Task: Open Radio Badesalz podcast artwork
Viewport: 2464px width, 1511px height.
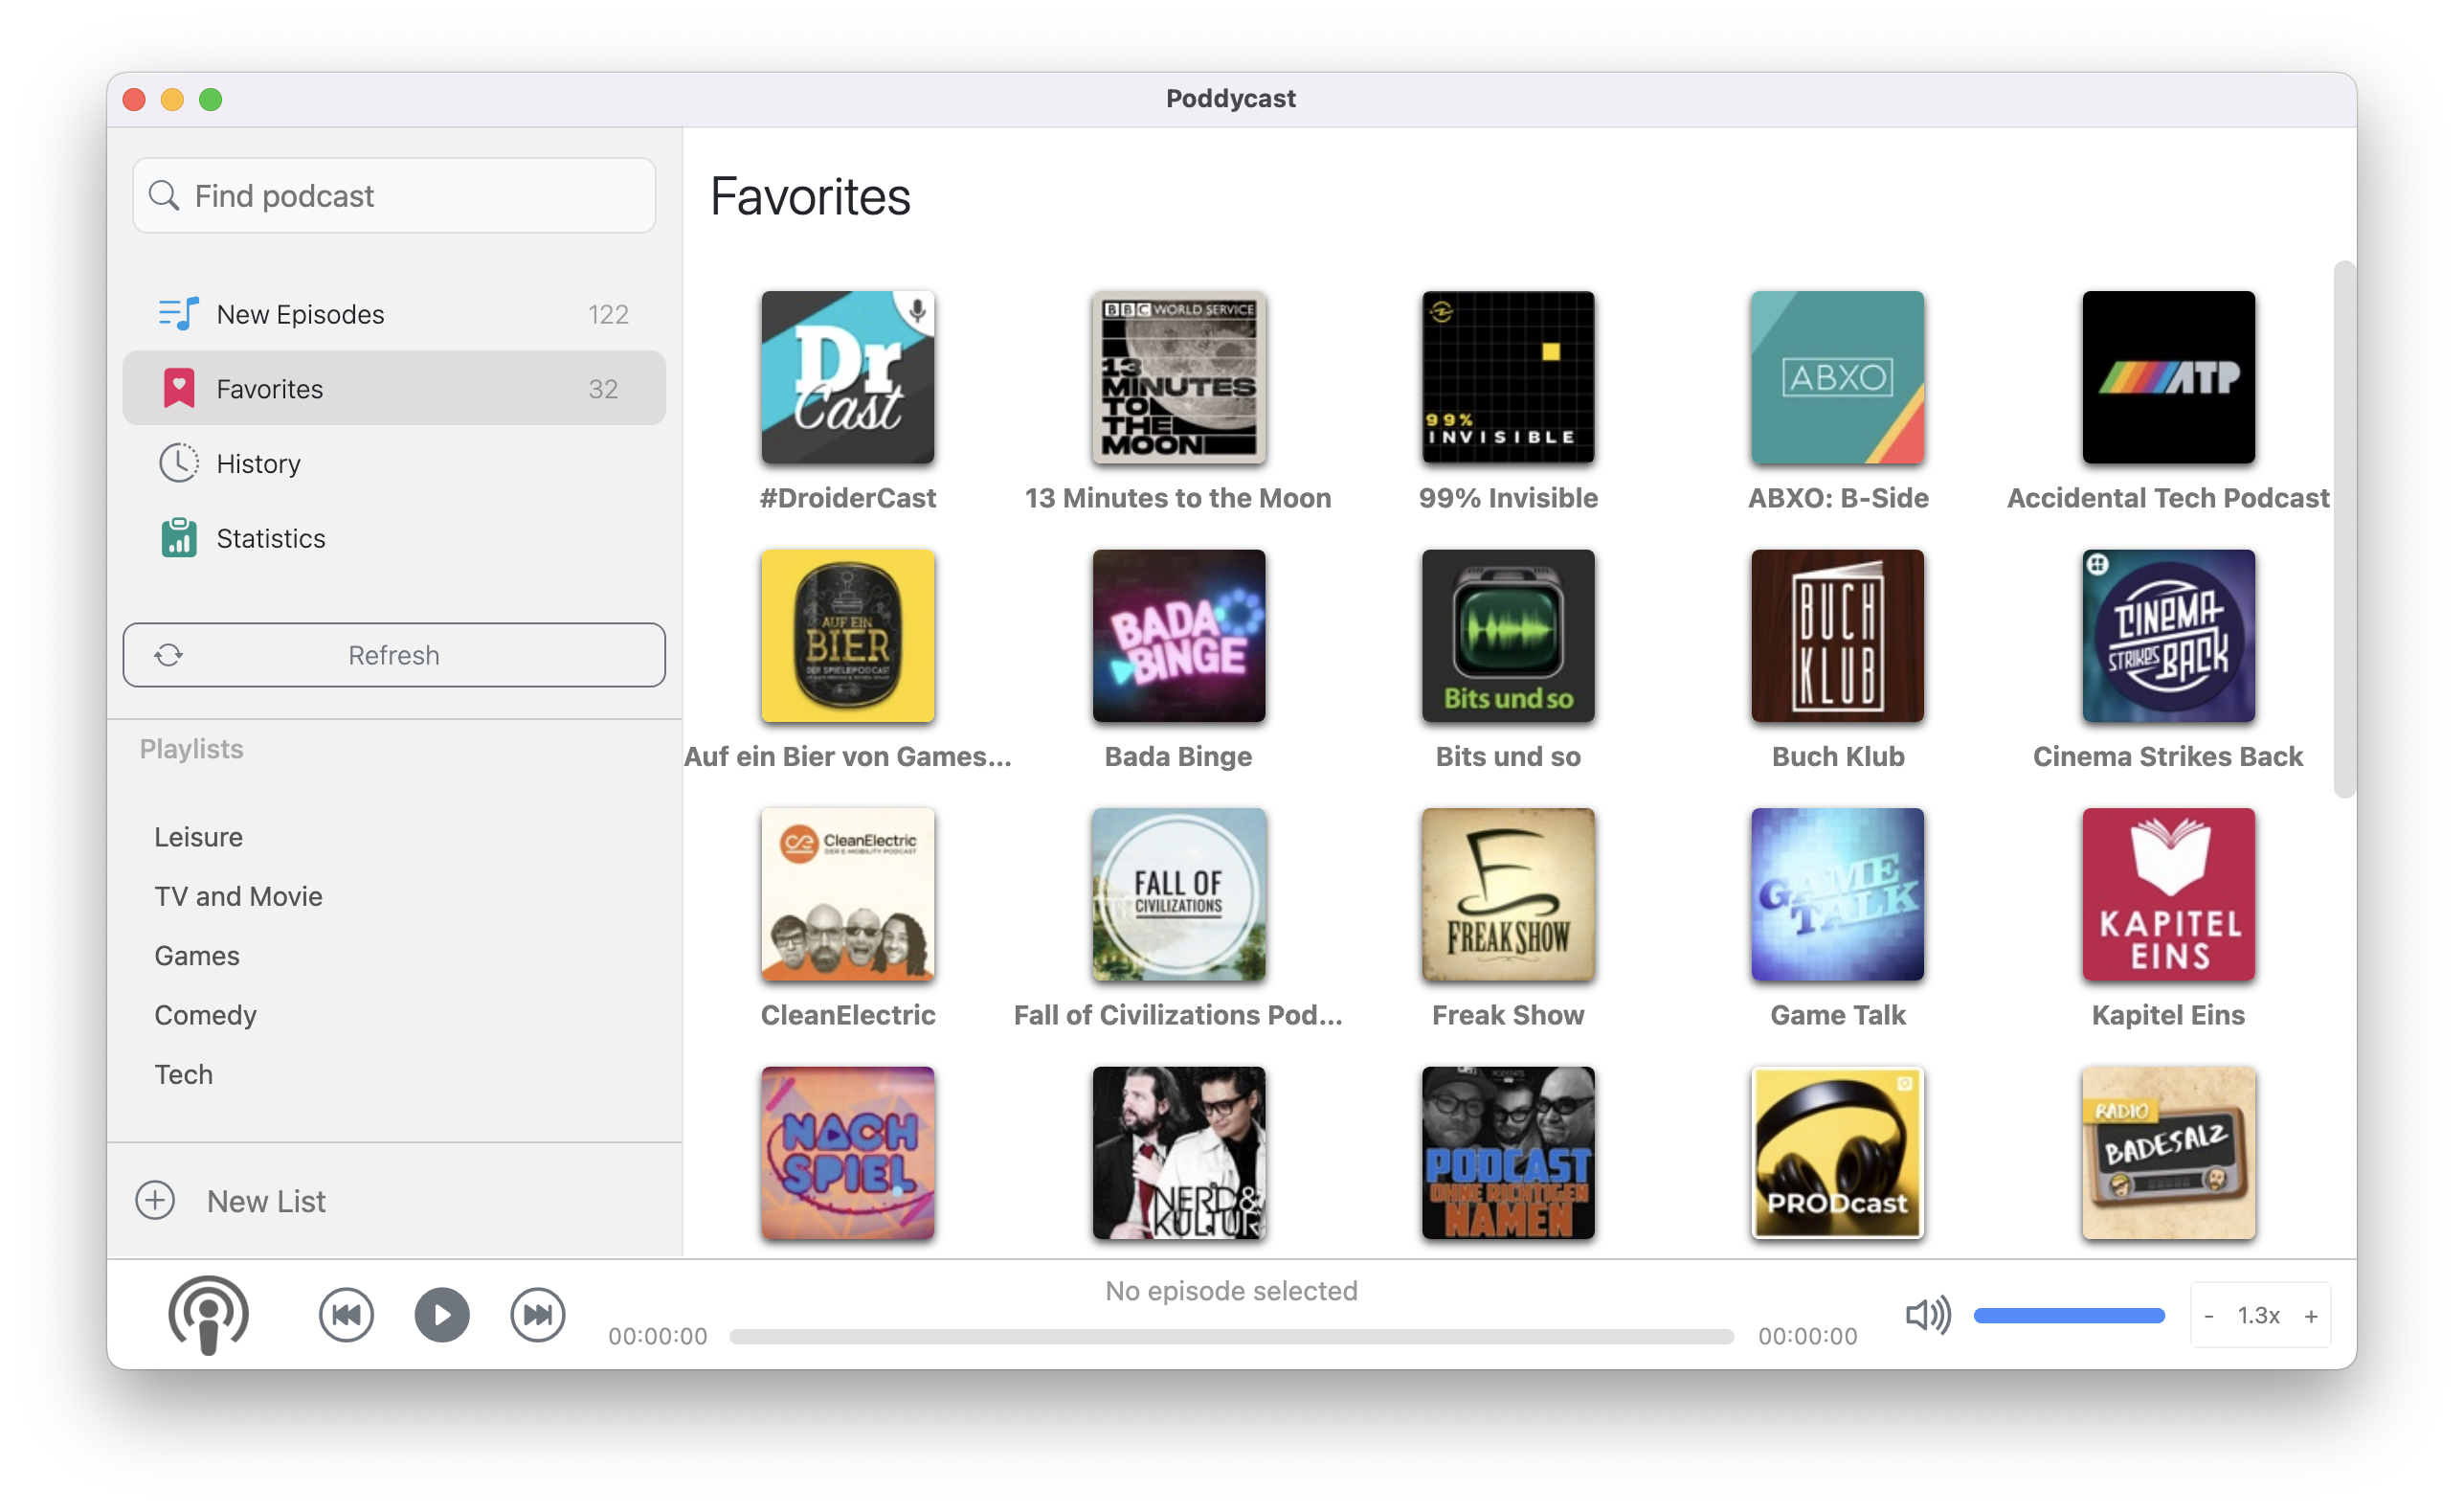Action: (x=2168, y=1153)
